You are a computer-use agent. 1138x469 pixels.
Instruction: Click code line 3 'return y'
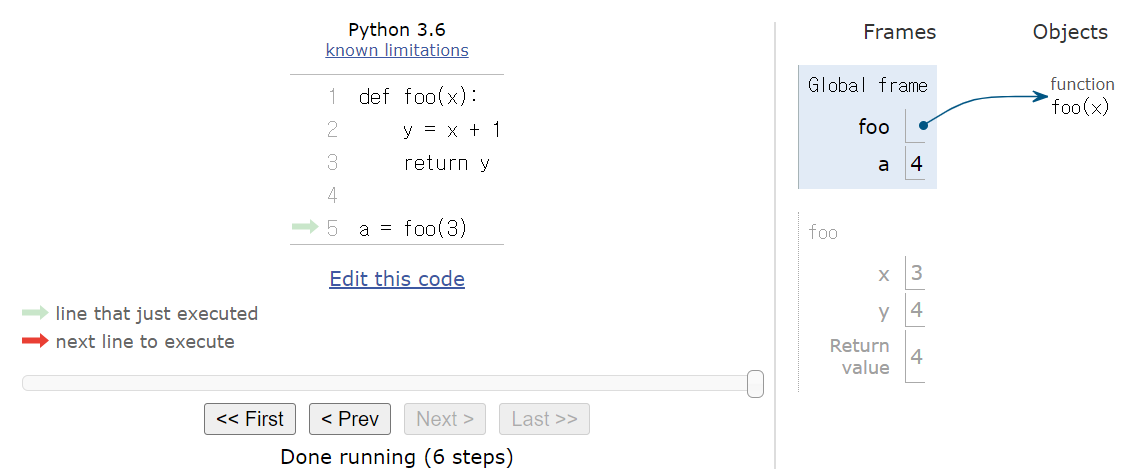click(x=447, y=163)
